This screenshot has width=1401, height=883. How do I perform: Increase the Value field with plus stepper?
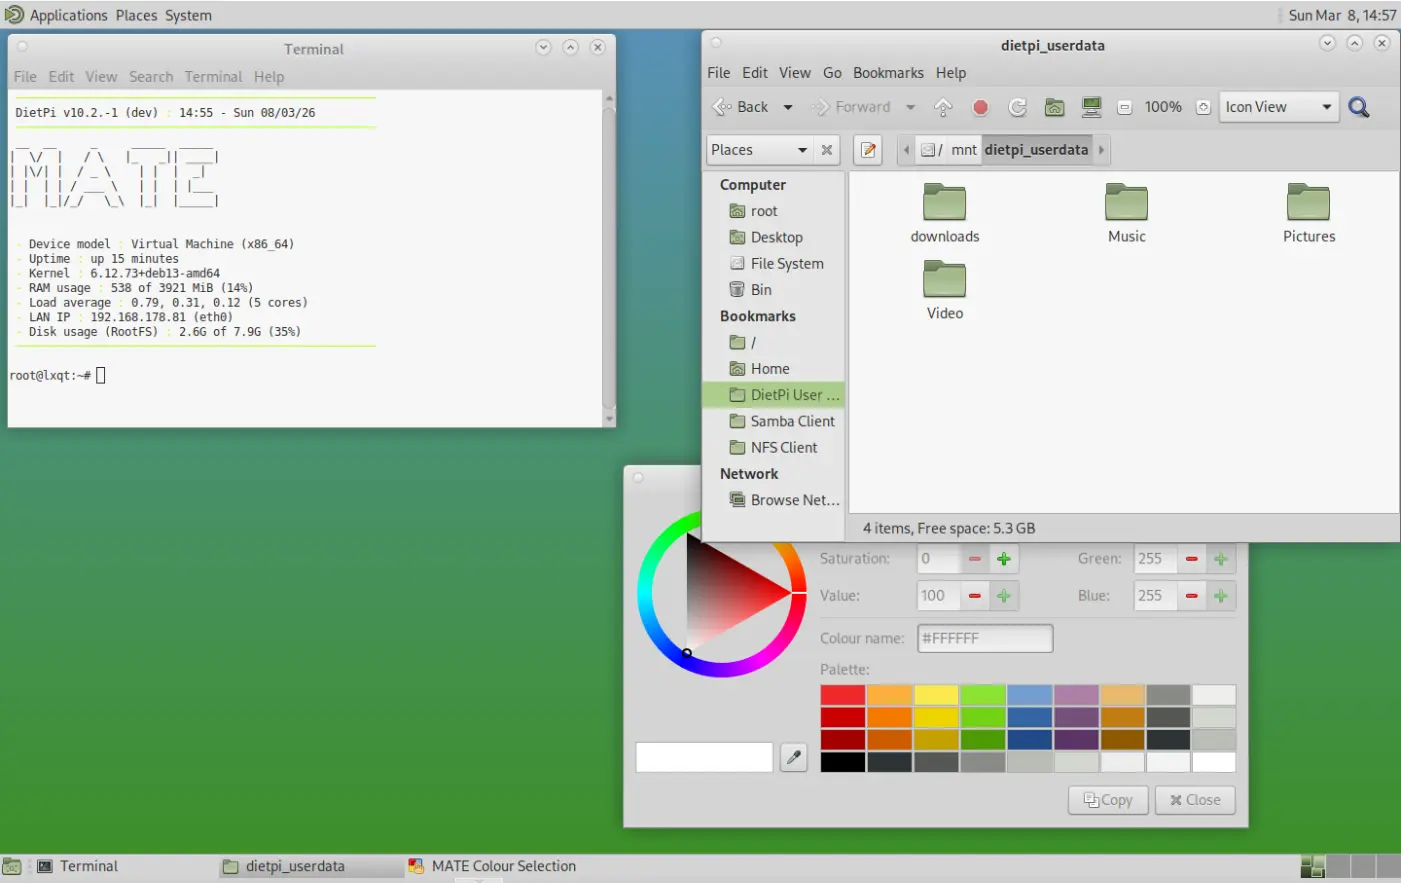1004,596
